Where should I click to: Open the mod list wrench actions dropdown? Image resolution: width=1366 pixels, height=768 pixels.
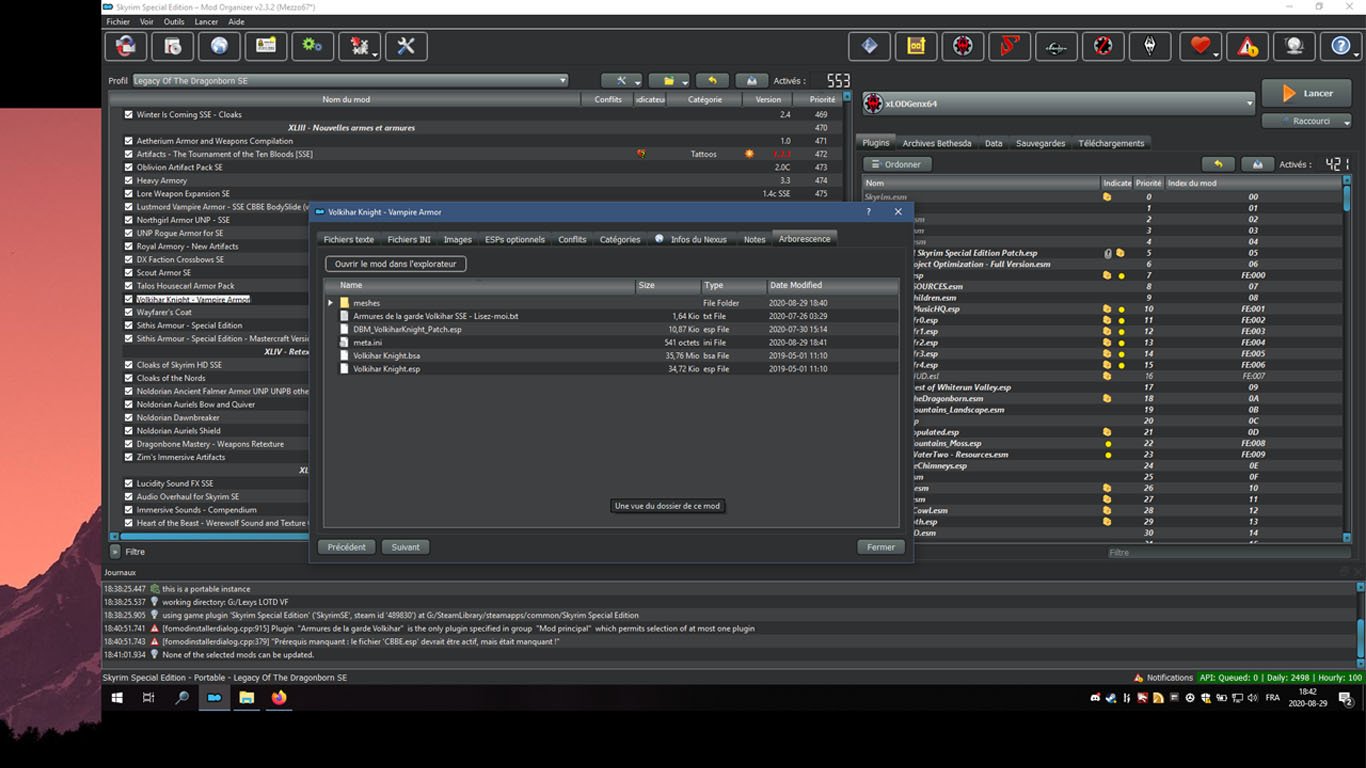(x=622, y=80)
